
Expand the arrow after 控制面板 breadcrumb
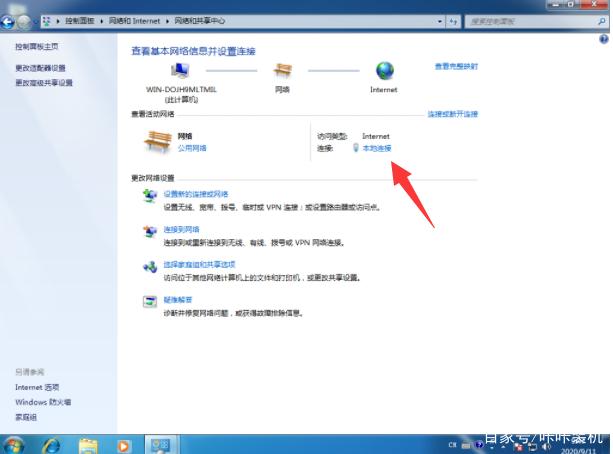(x=102, y=21)
